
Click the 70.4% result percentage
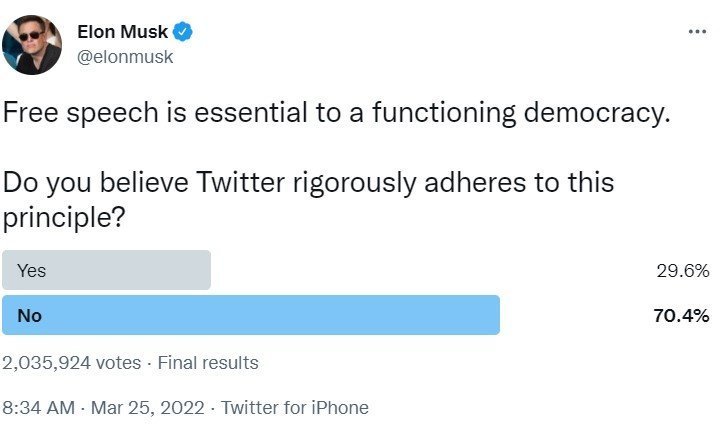coord(683,316)
